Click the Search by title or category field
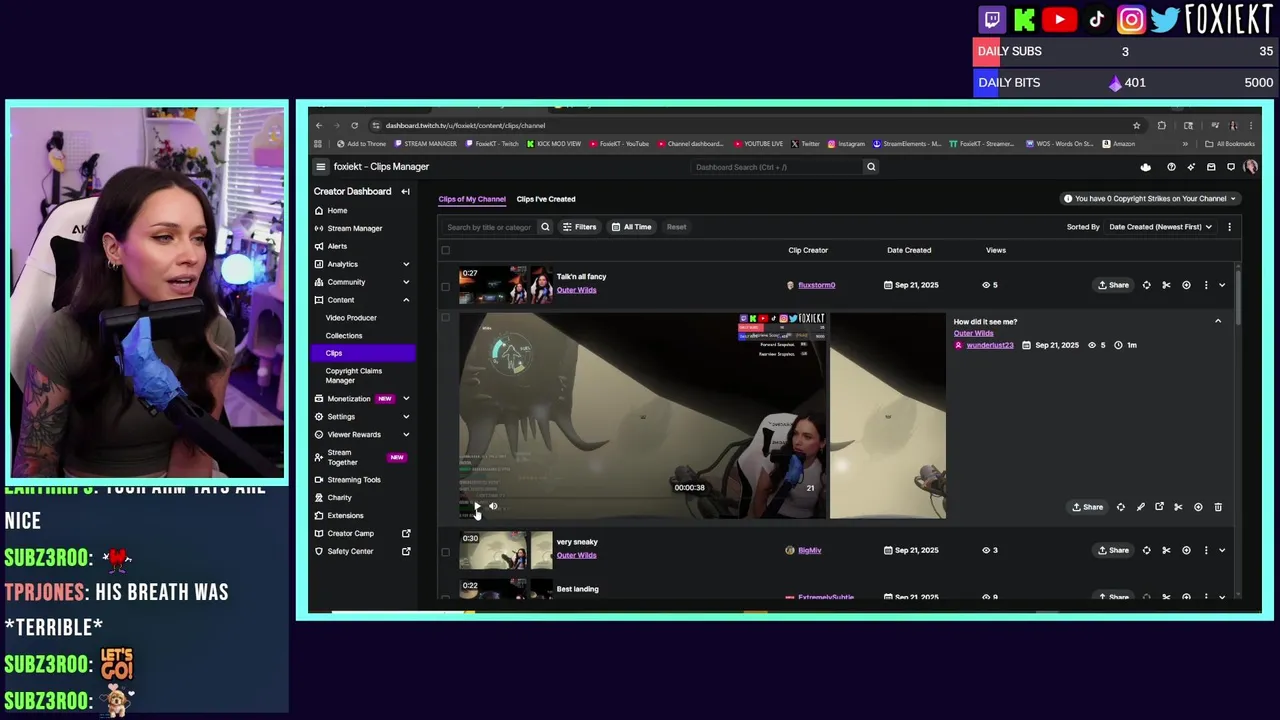Viewport: 1280px width, 720px height. point(488,227)
